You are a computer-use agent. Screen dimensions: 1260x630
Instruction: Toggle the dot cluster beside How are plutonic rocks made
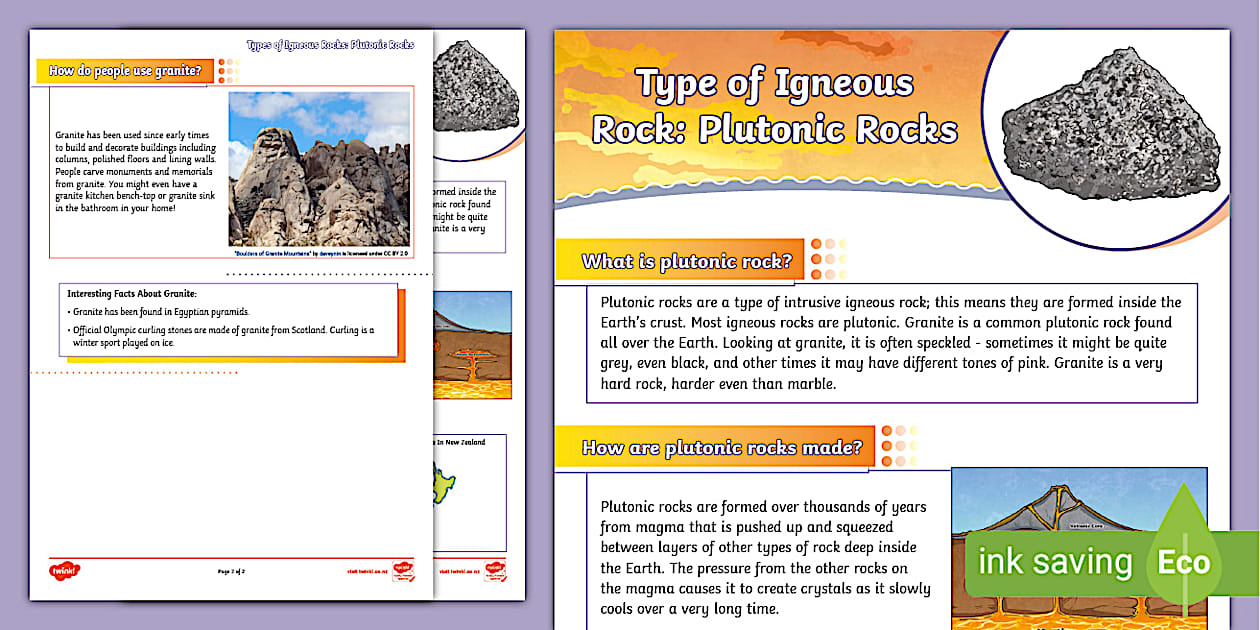pyautogui.click(x=898, y=447)
